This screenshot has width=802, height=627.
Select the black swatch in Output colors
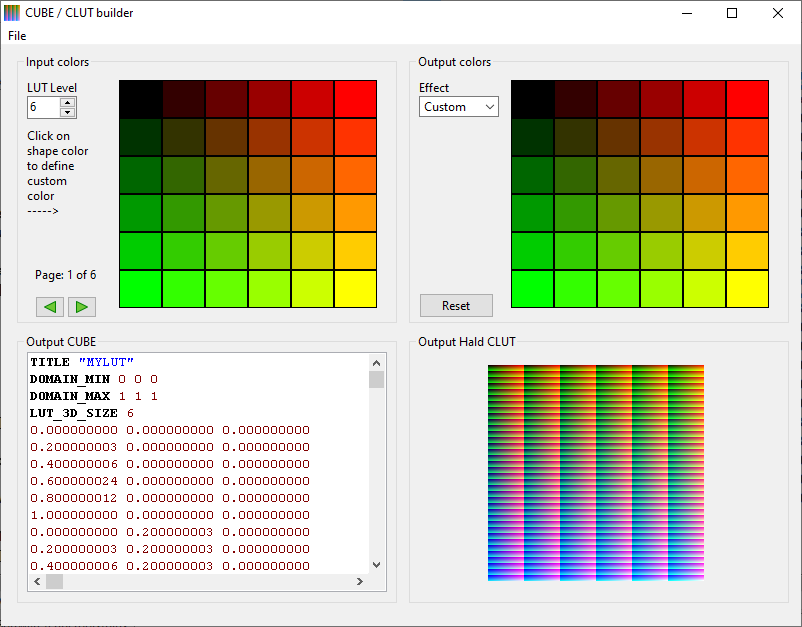(532, 99)
